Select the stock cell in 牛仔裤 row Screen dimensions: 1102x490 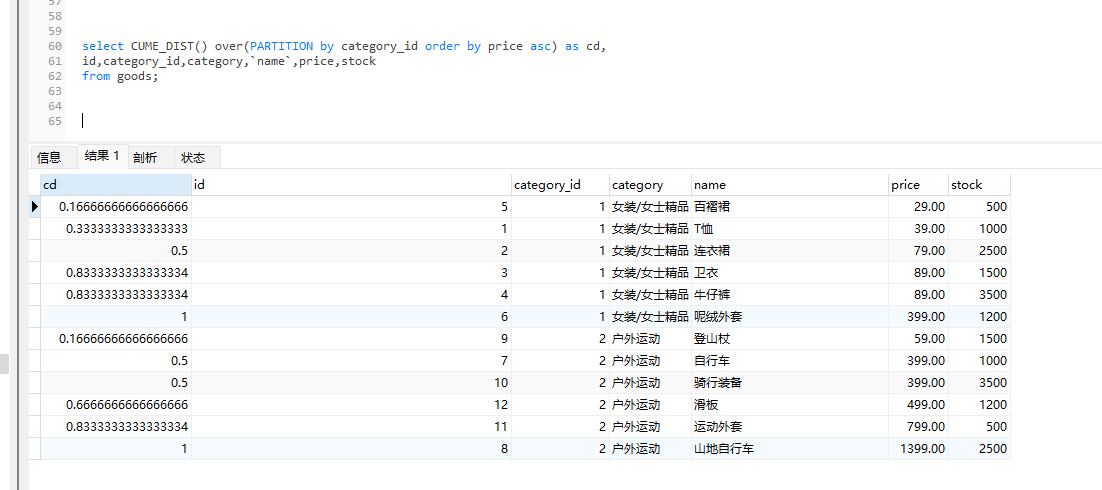click(x=979, y=295)
